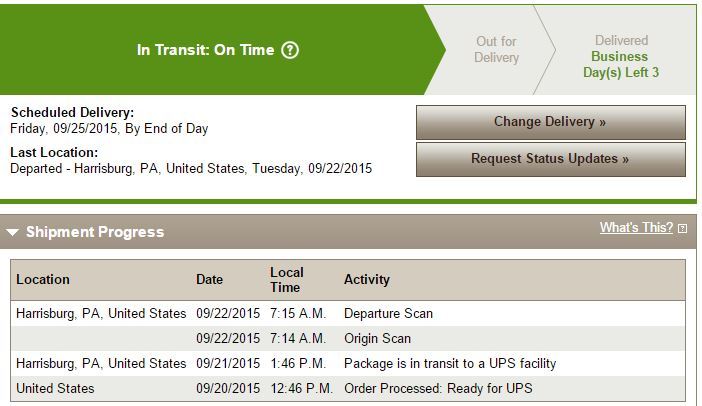702x406 pixels.
Task: Click the Activity column header
Action: 367,279
